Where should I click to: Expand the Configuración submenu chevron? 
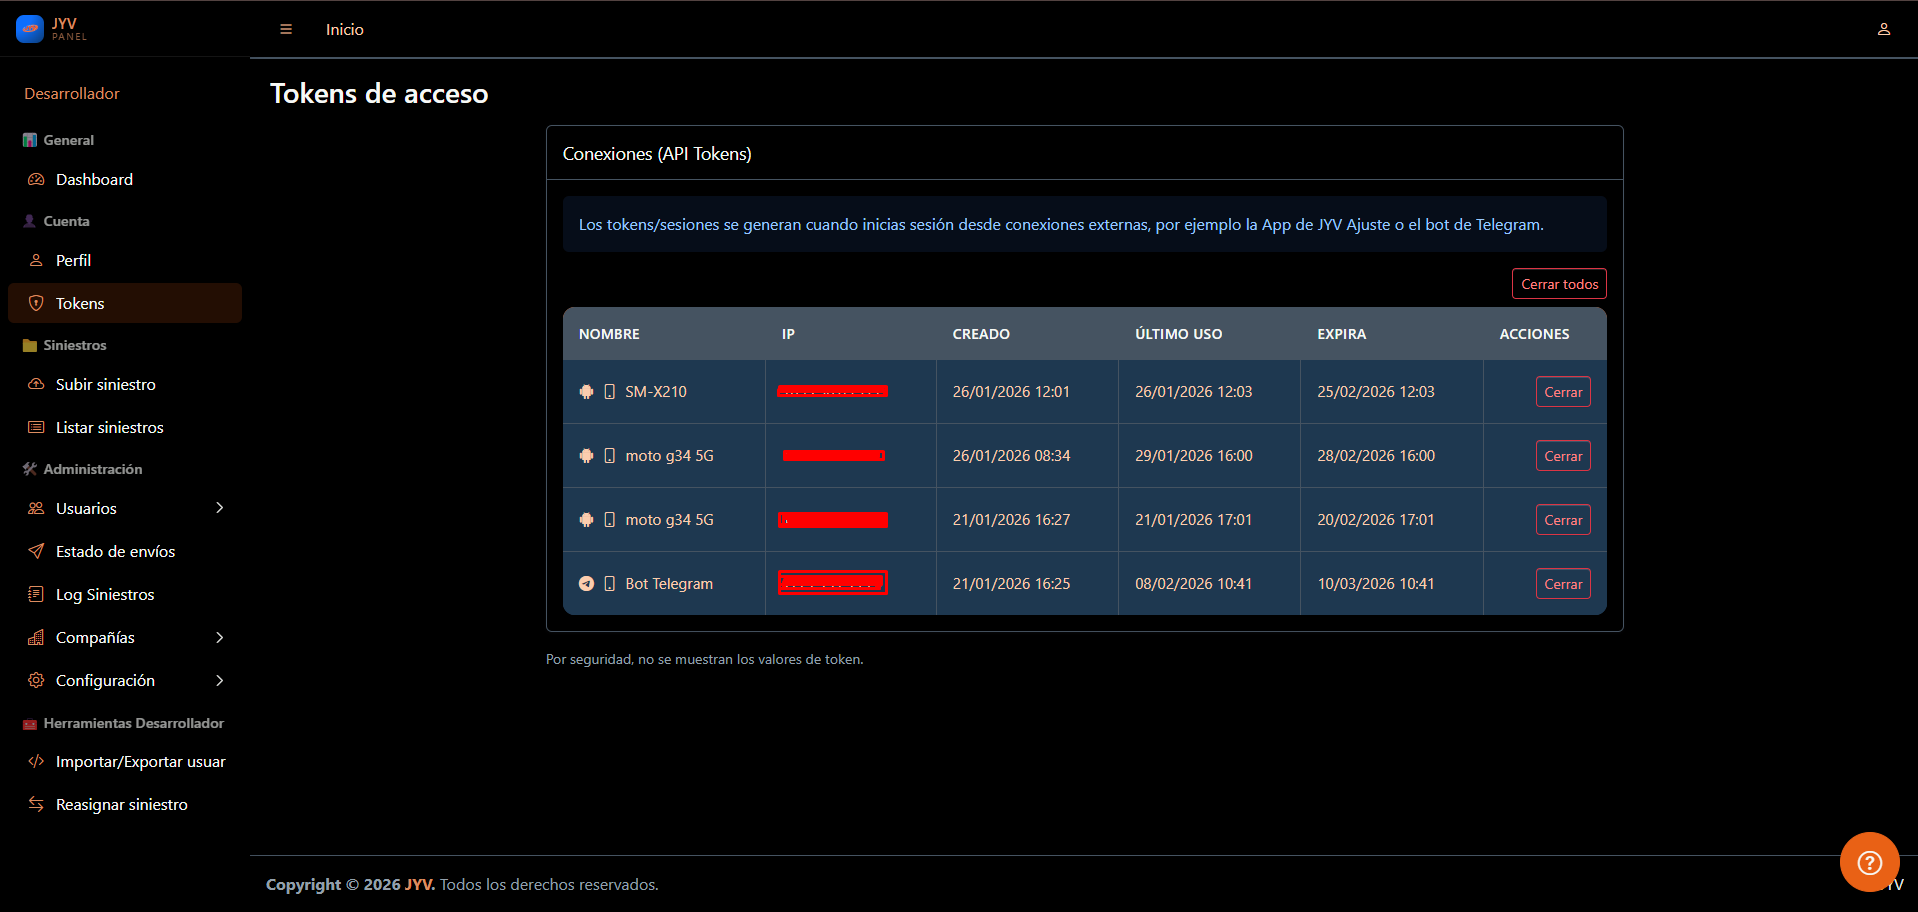220,680
